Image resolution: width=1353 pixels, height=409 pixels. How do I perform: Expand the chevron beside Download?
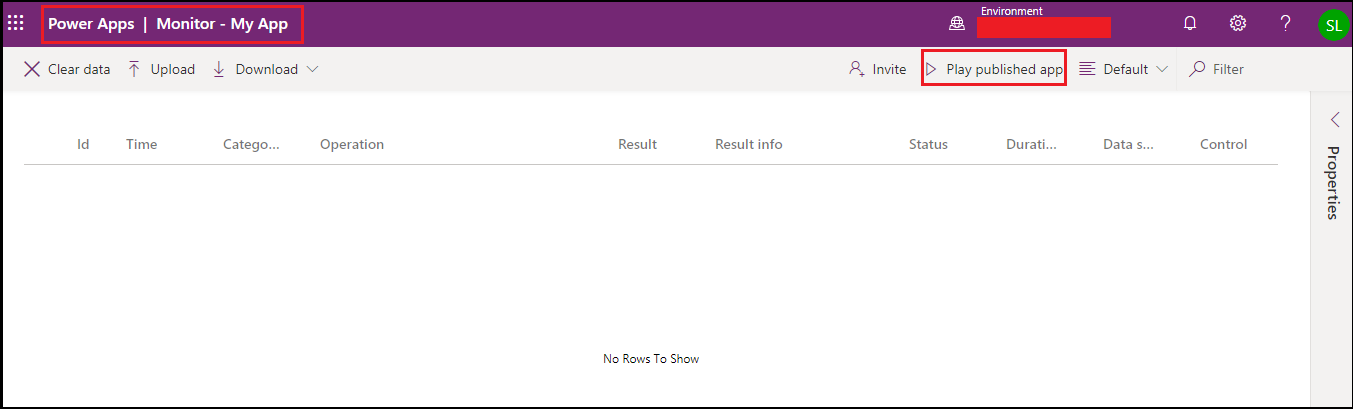(x=312, y=69)
